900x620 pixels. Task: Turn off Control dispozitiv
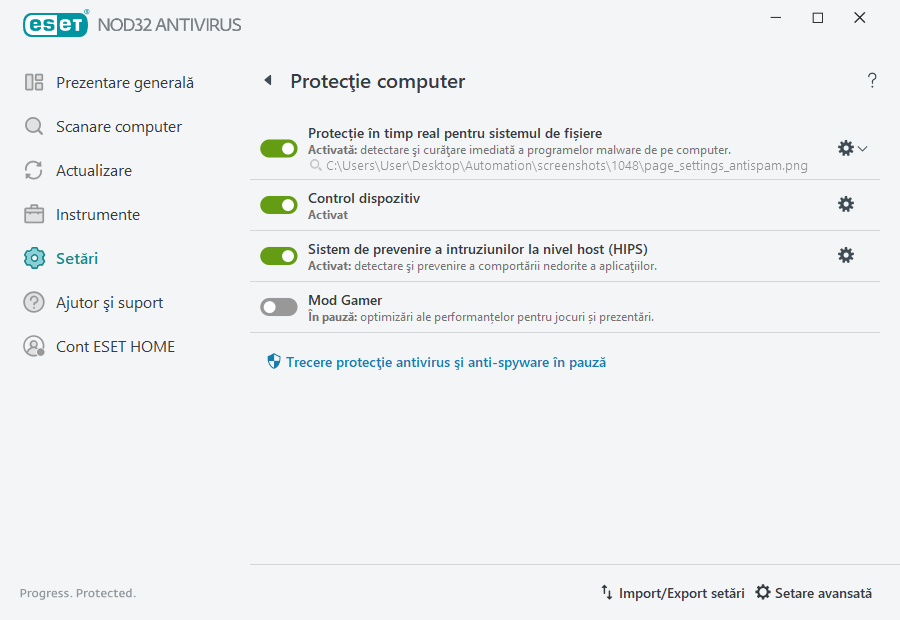click(x=278, y=205)
